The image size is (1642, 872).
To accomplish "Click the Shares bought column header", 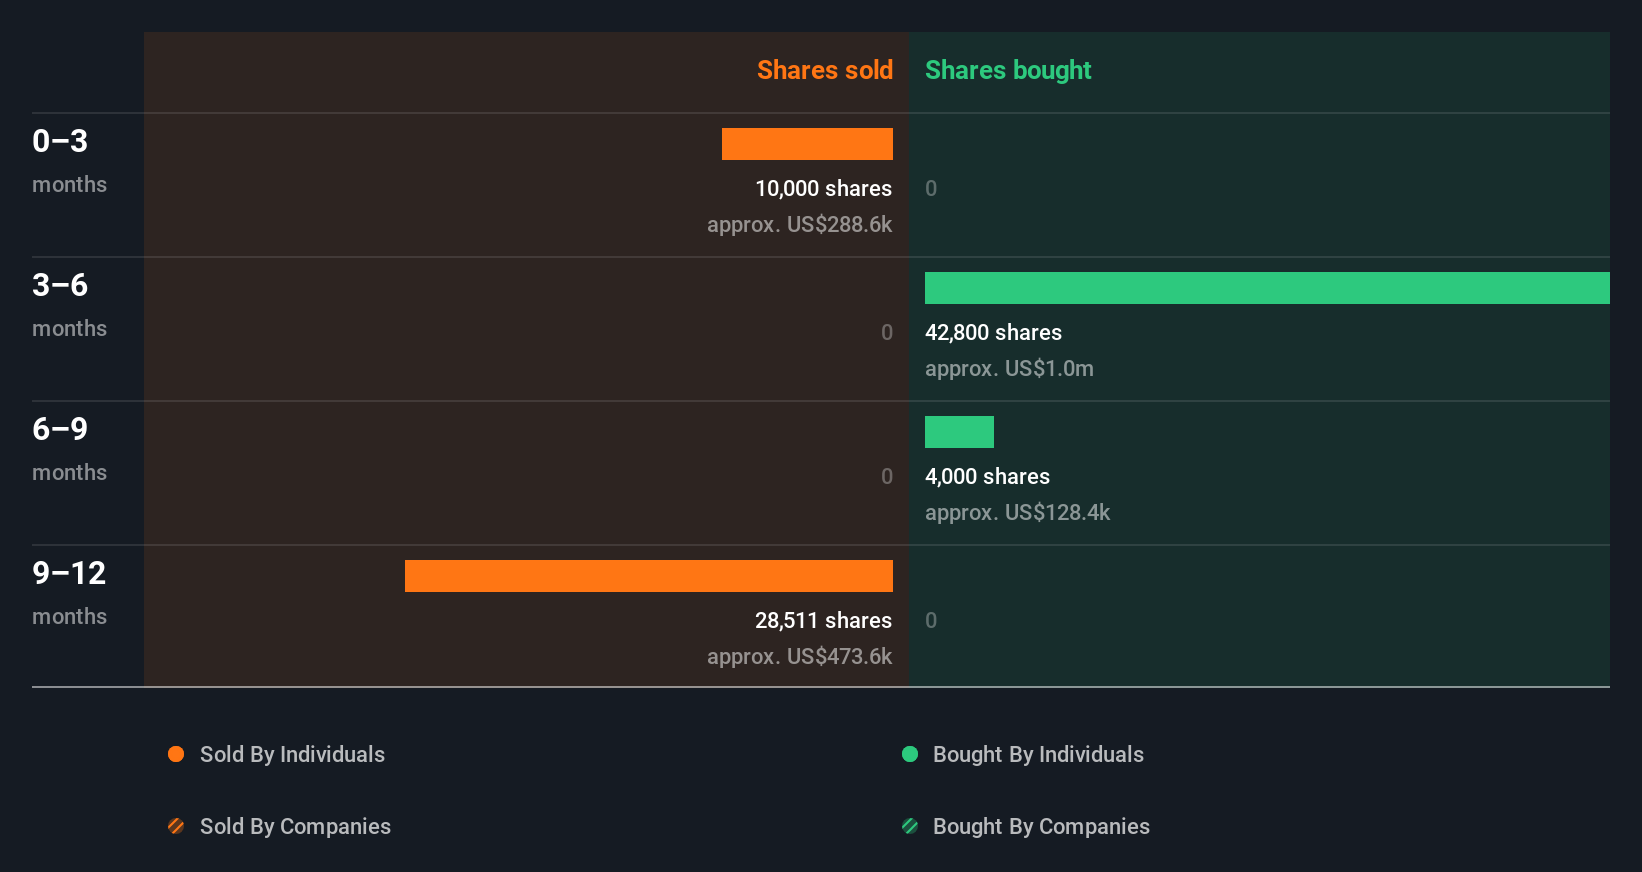I will point(1008,70).
